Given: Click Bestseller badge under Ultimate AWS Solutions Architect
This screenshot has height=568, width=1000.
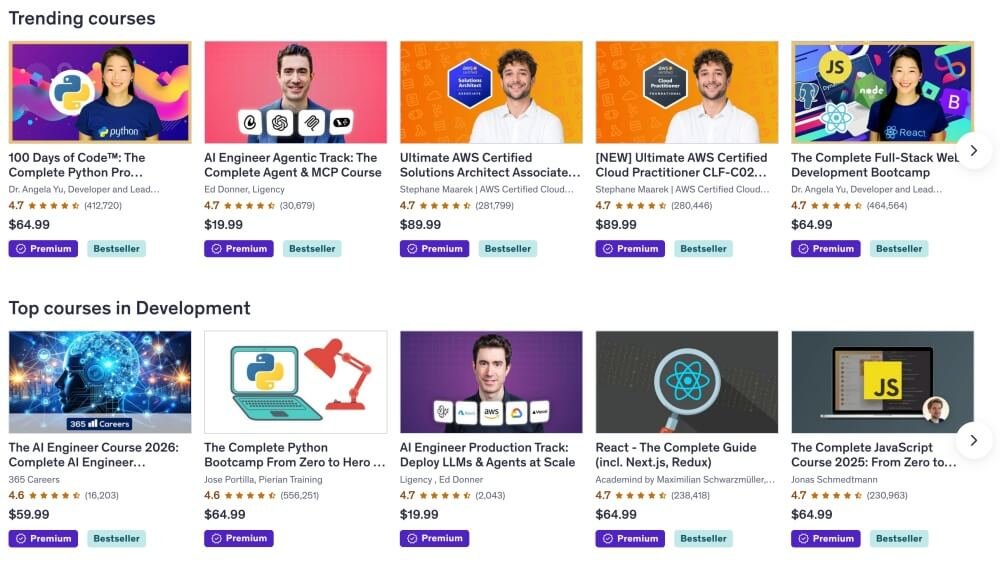Looking at the screenshot, I should pyautogui.click(x=509, y=249).
